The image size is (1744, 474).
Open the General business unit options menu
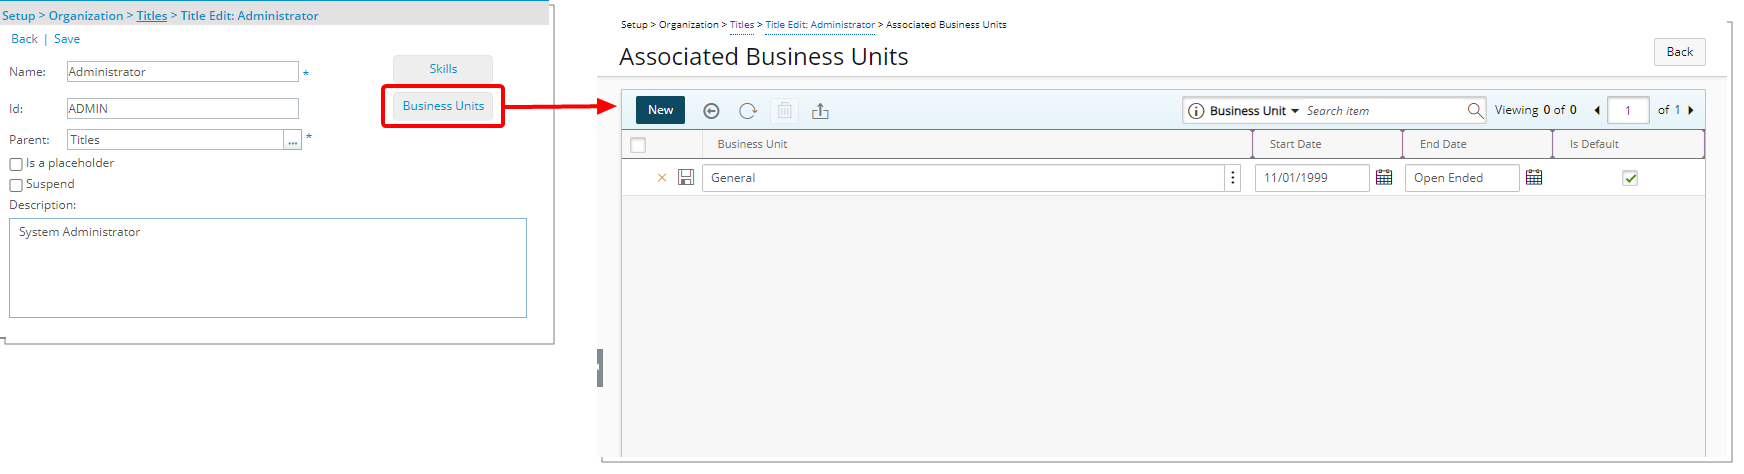pyautogui.click(x=1233, y=178)
